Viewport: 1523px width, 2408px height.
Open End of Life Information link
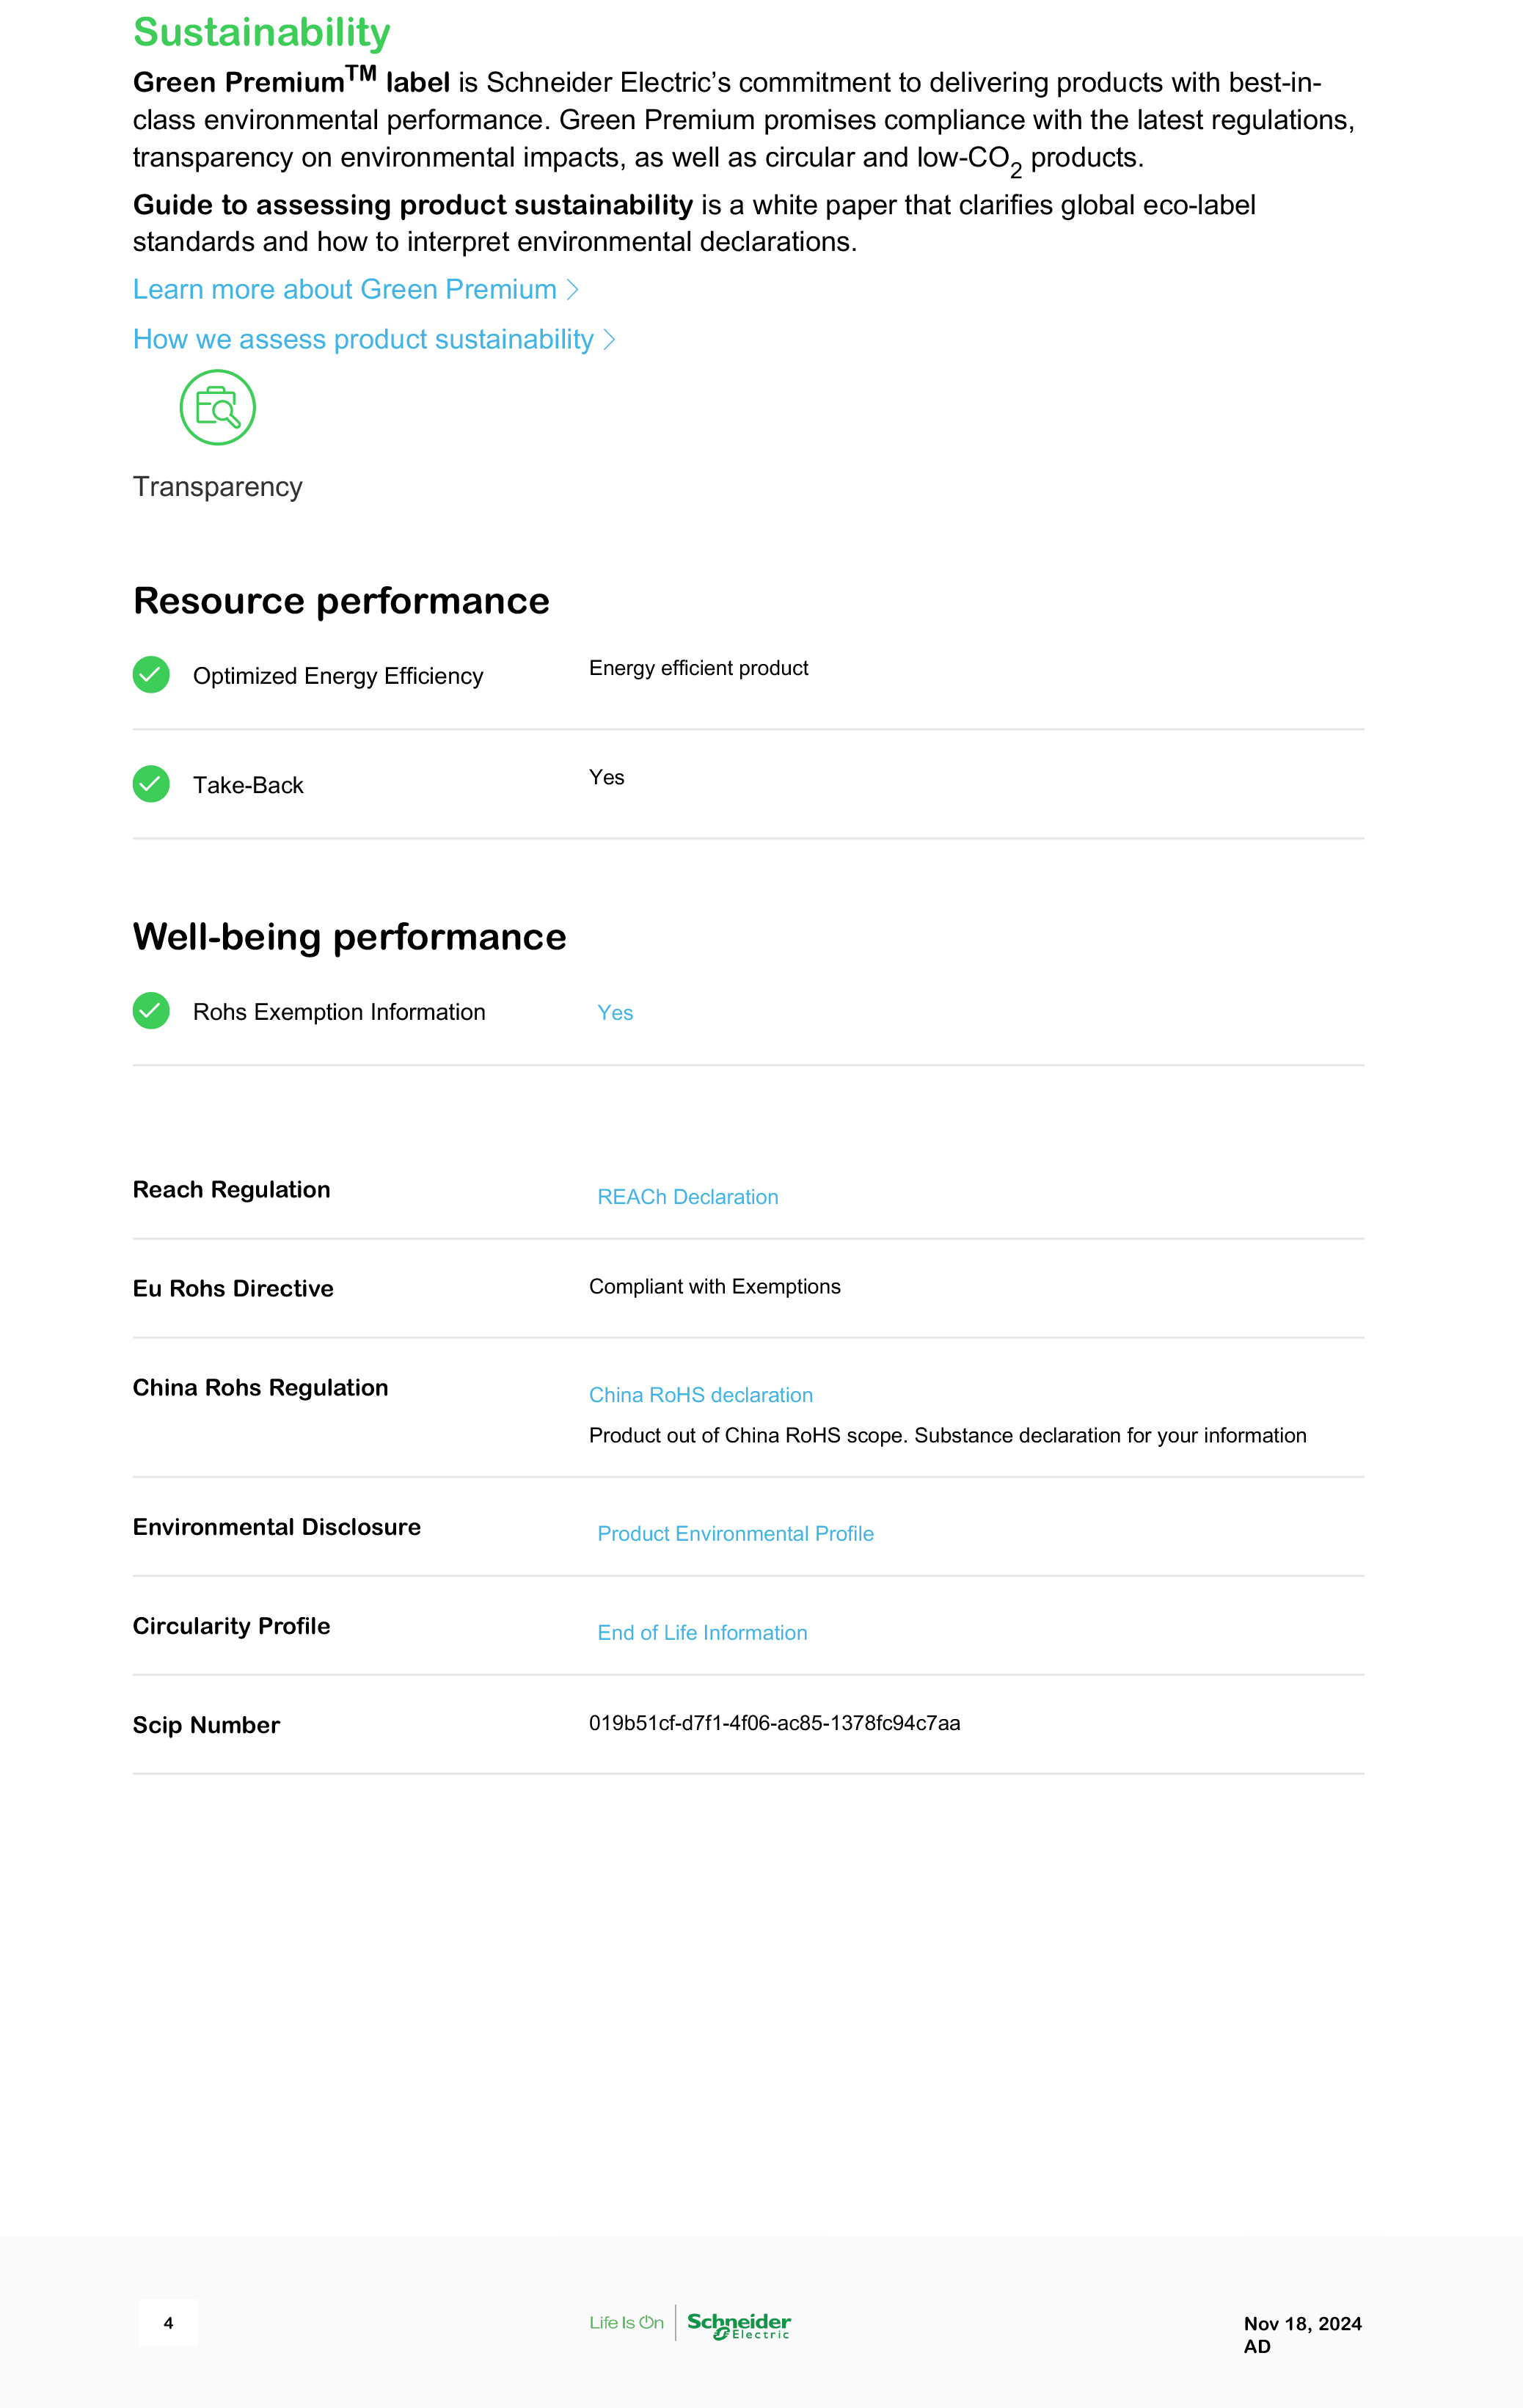click(702, 1633)
